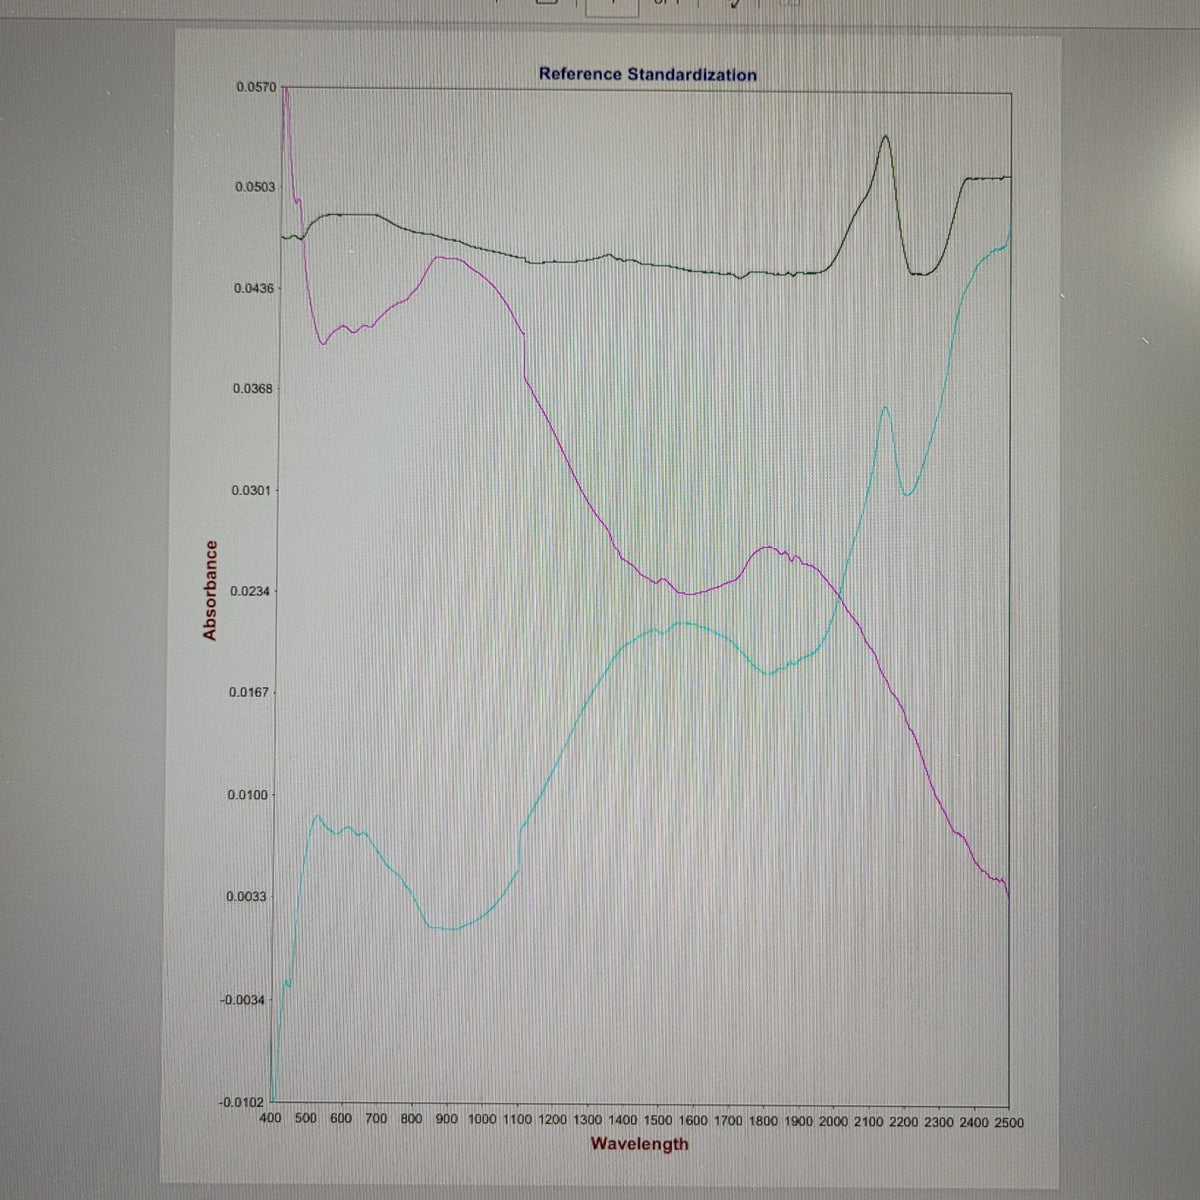Click the 0.0368 y-axis value
1200x1200 pixels.
click(x=251, y=388)
